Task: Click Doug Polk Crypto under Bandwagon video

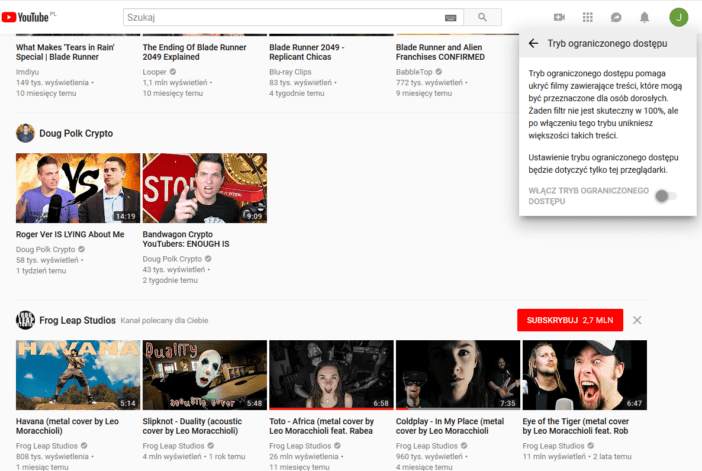Action: tap(172, 259)
